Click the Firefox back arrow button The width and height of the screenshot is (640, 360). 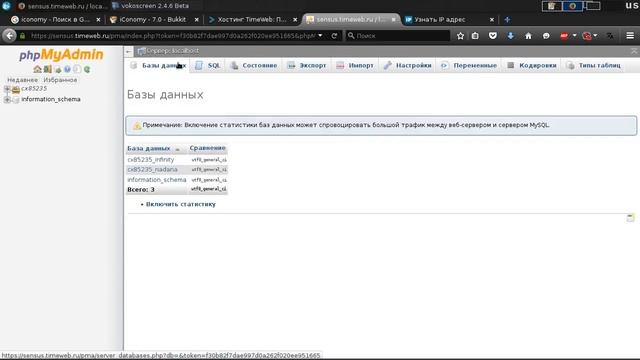[x=9, y=36]
